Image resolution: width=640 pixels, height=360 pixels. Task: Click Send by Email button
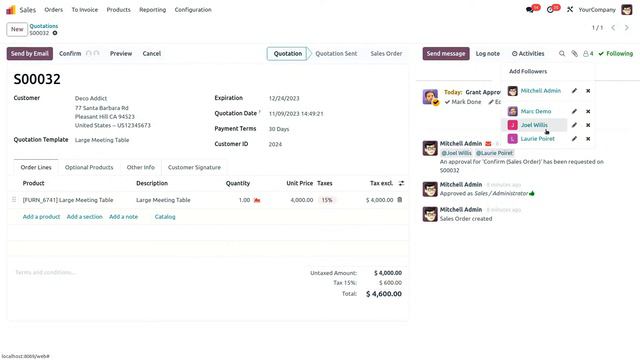tap(29, 53)
